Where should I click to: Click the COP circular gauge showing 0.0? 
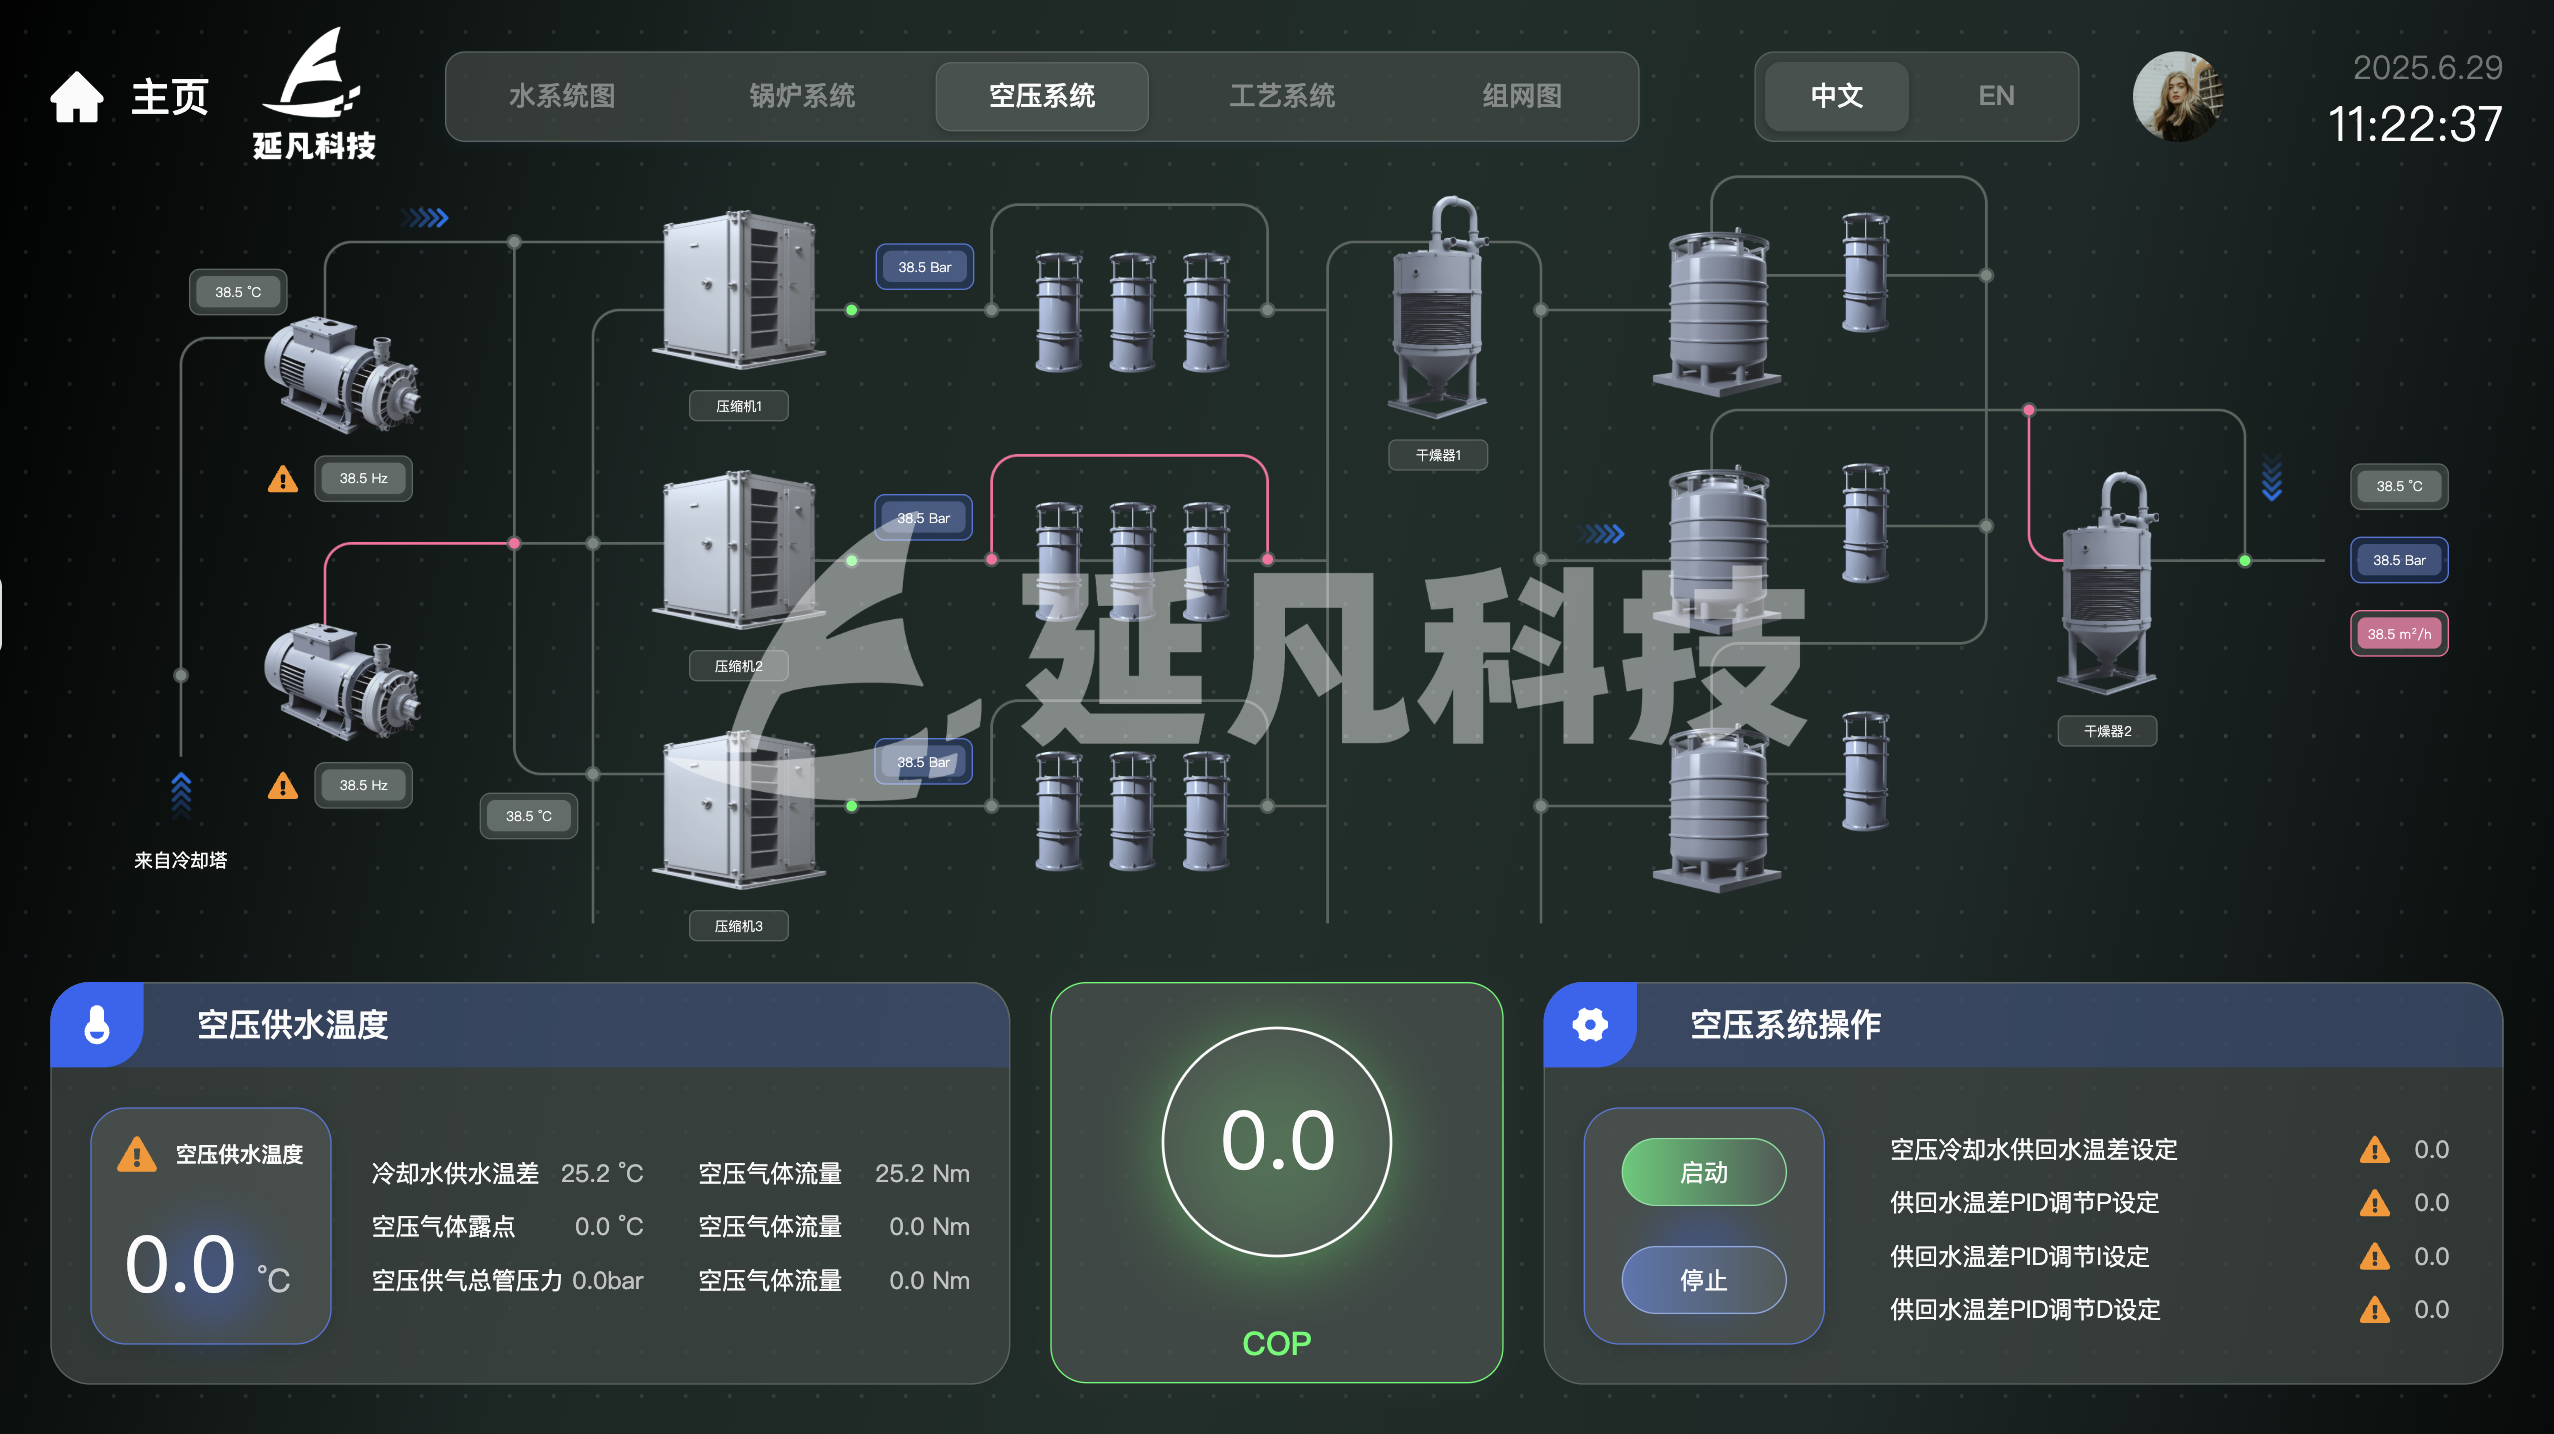point(1277,1141)
